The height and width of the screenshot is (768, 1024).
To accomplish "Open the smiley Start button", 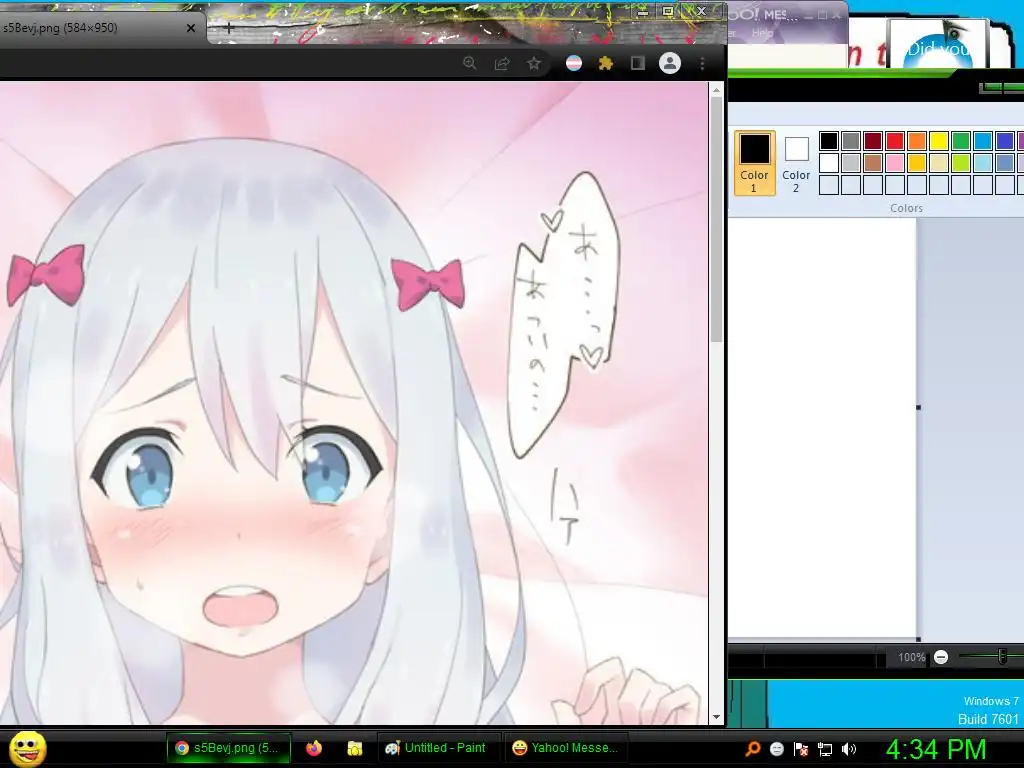I will pos(27,748).
